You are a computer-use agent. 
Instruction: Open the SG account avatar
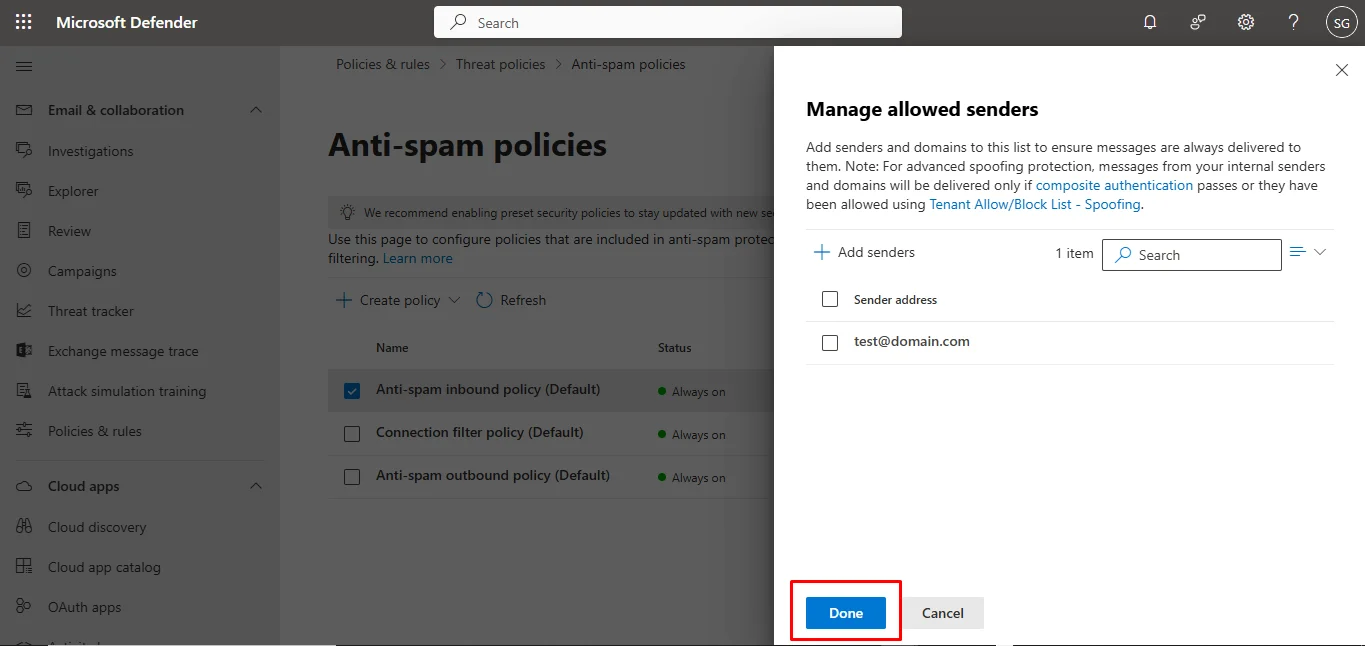coord(1341,22)
